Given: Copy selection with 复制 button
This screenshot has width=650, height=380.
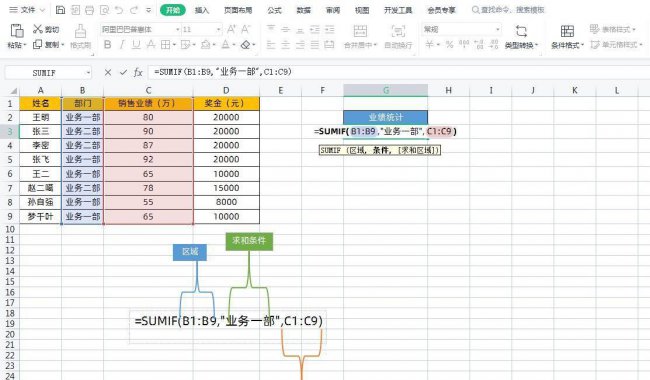Looking at the screenshot, I should (x=46, y=44).
